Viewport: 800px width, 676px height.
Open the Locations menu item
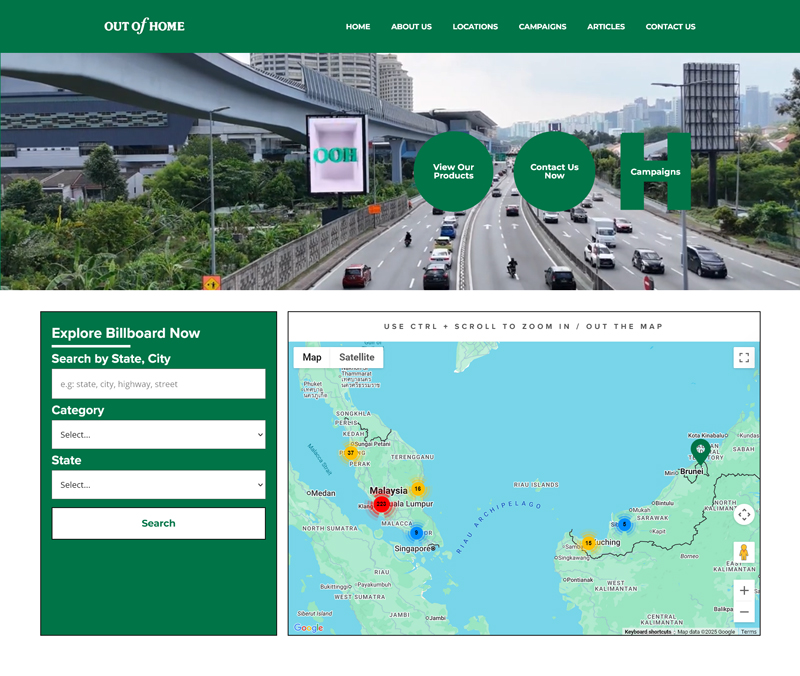(475, 27)
